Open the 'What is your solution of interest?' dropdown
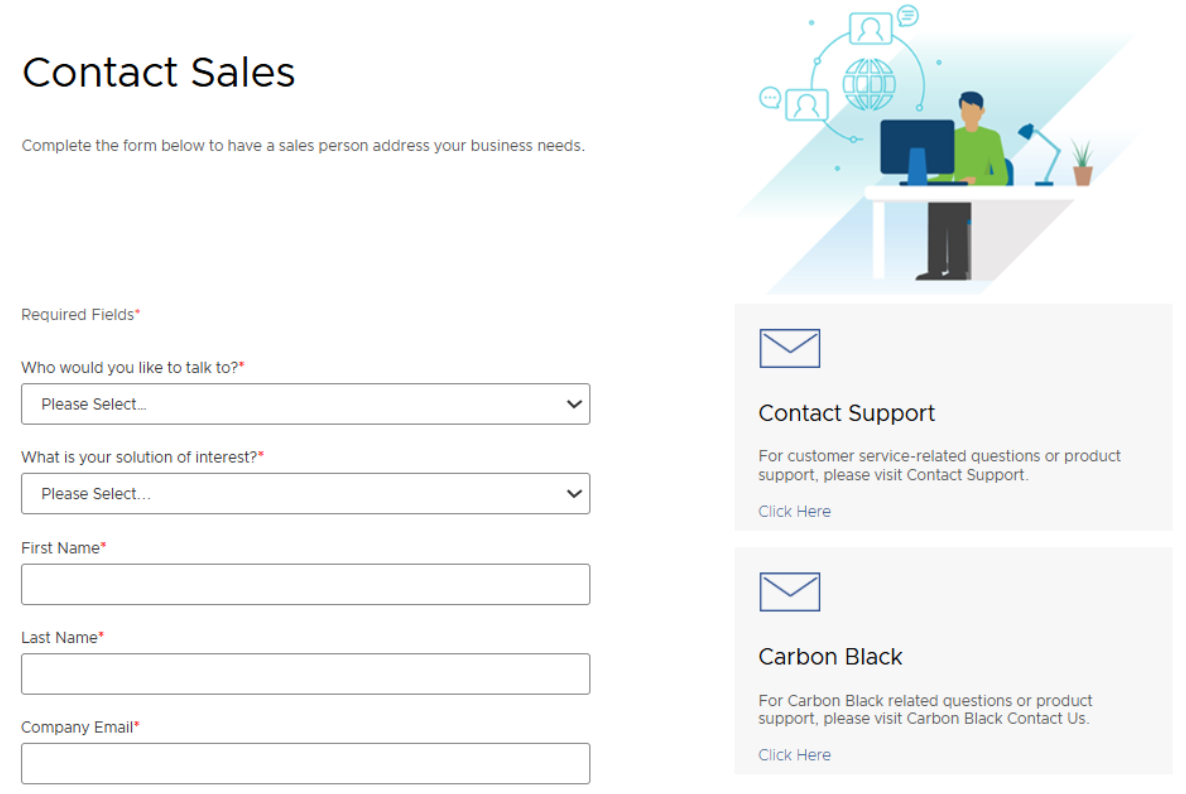The height and width of the screenshot is (794, 1186). click(x=305, y=494)
